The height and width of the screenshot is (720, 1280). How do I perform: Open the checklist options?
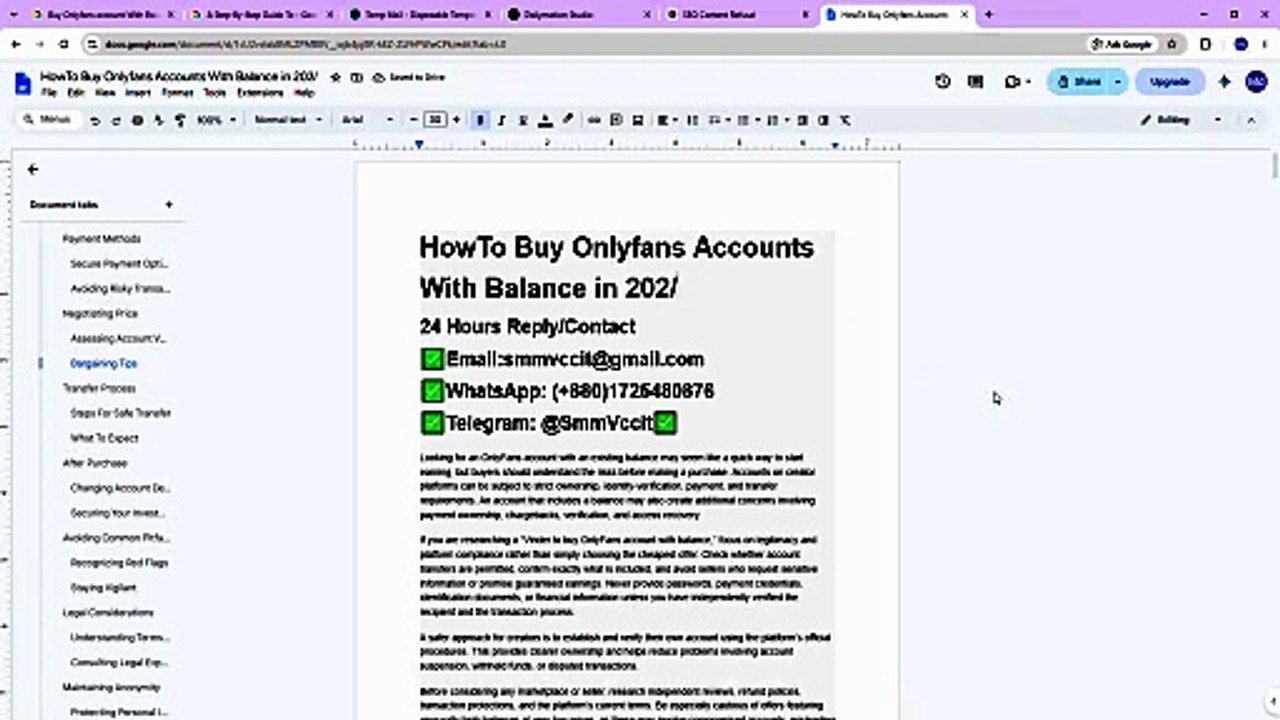coord(718,120)
